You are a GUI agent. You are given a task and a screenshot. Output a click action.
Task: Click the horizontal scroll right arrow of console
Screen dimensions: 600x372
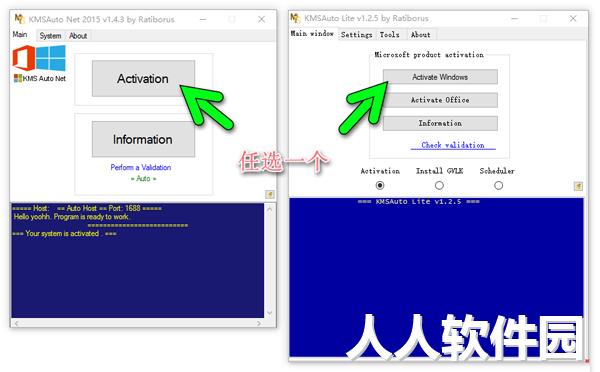pos(259,323)
